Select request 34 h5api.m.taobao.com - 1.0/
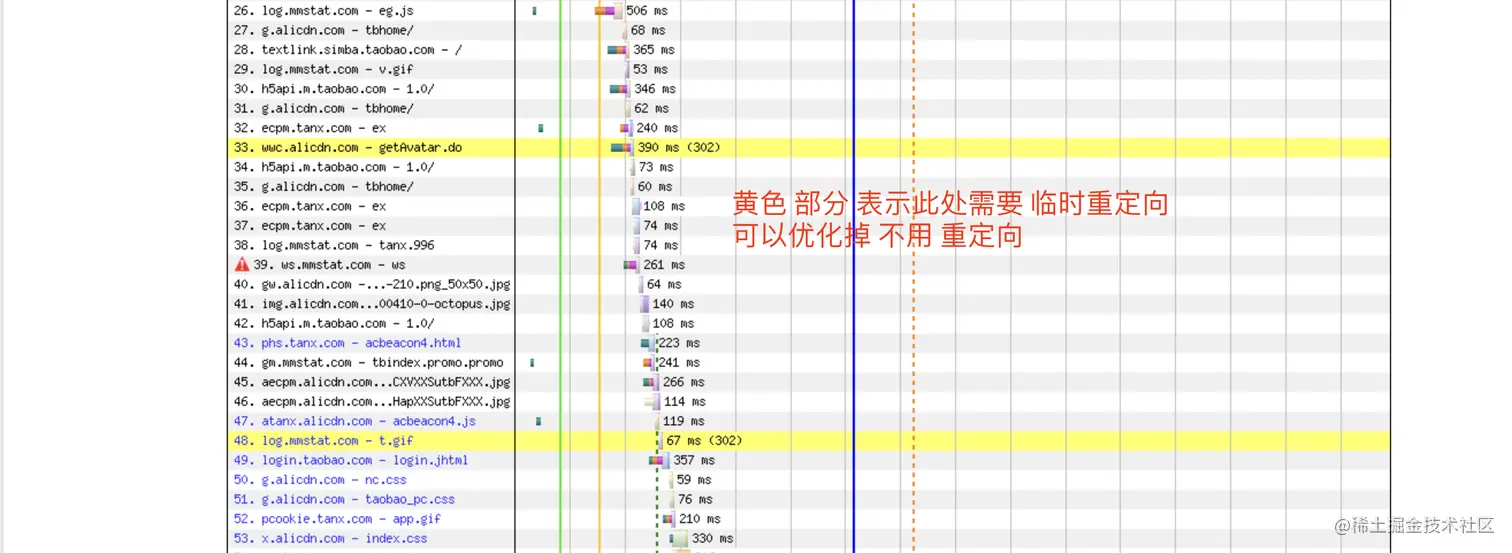Image resolution: width=1512 pixels, height=553 pixels. pyautogui.click(x=334, y=167)
